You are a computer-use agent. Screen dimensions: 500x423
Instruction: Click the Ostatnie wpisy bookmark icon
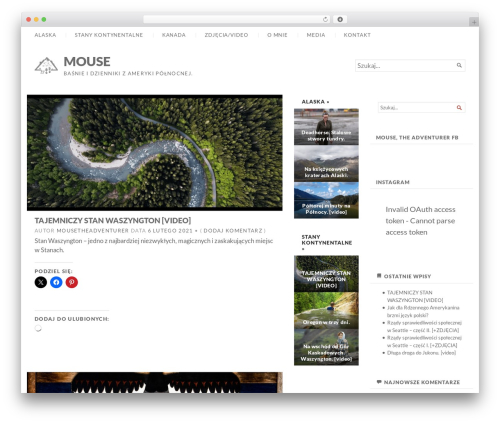[x=379, y=276]
